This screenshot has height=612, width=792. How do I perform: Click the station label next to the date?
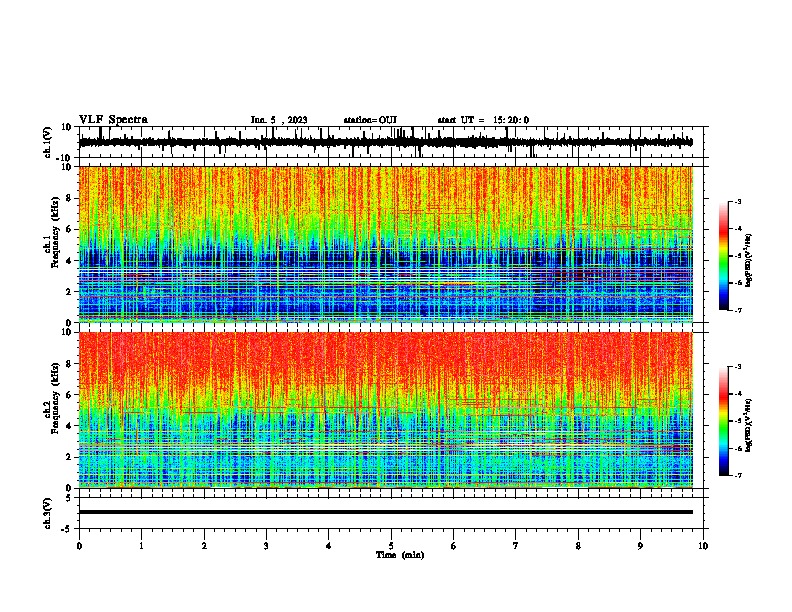(x=370, y=120)
